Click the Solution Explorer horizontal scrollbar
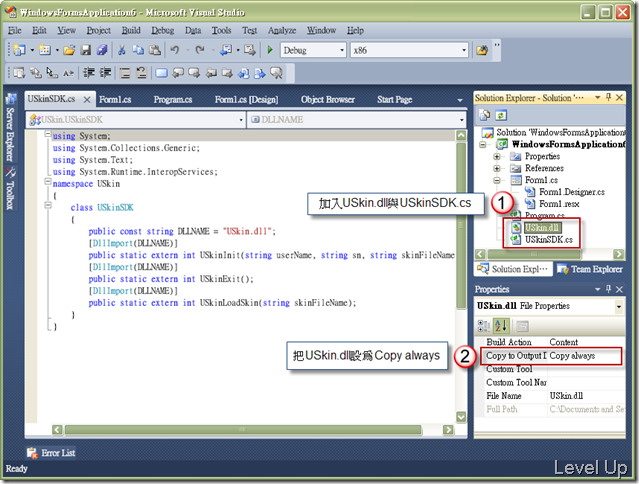This screenshot has width=639, height=484. pyautogui.click(x=549, y=254)
